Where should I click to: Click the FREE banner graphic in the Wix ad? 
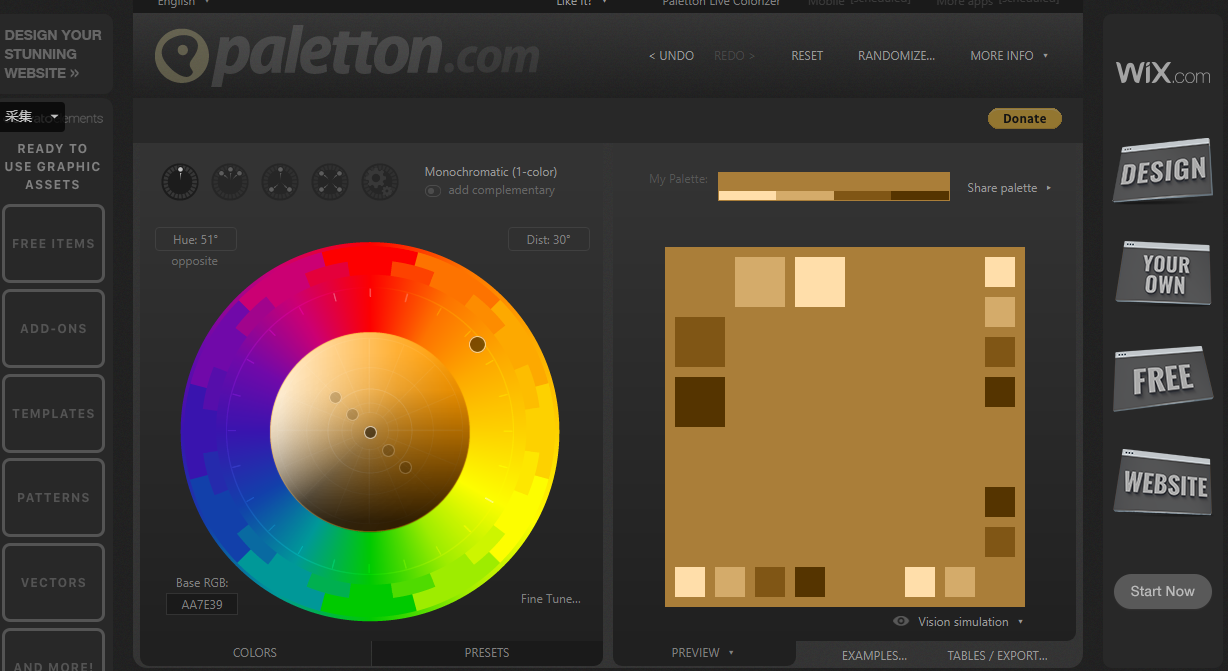click(1162, 378)
